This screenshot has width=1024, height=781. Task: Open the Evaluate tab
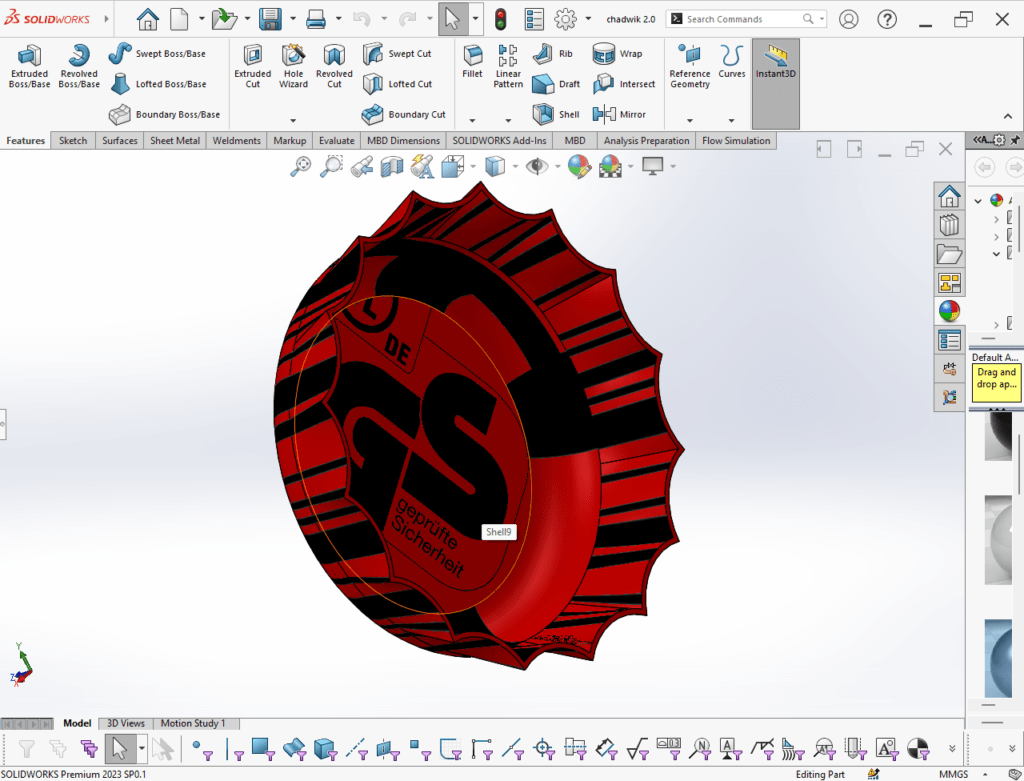(336, 141)
